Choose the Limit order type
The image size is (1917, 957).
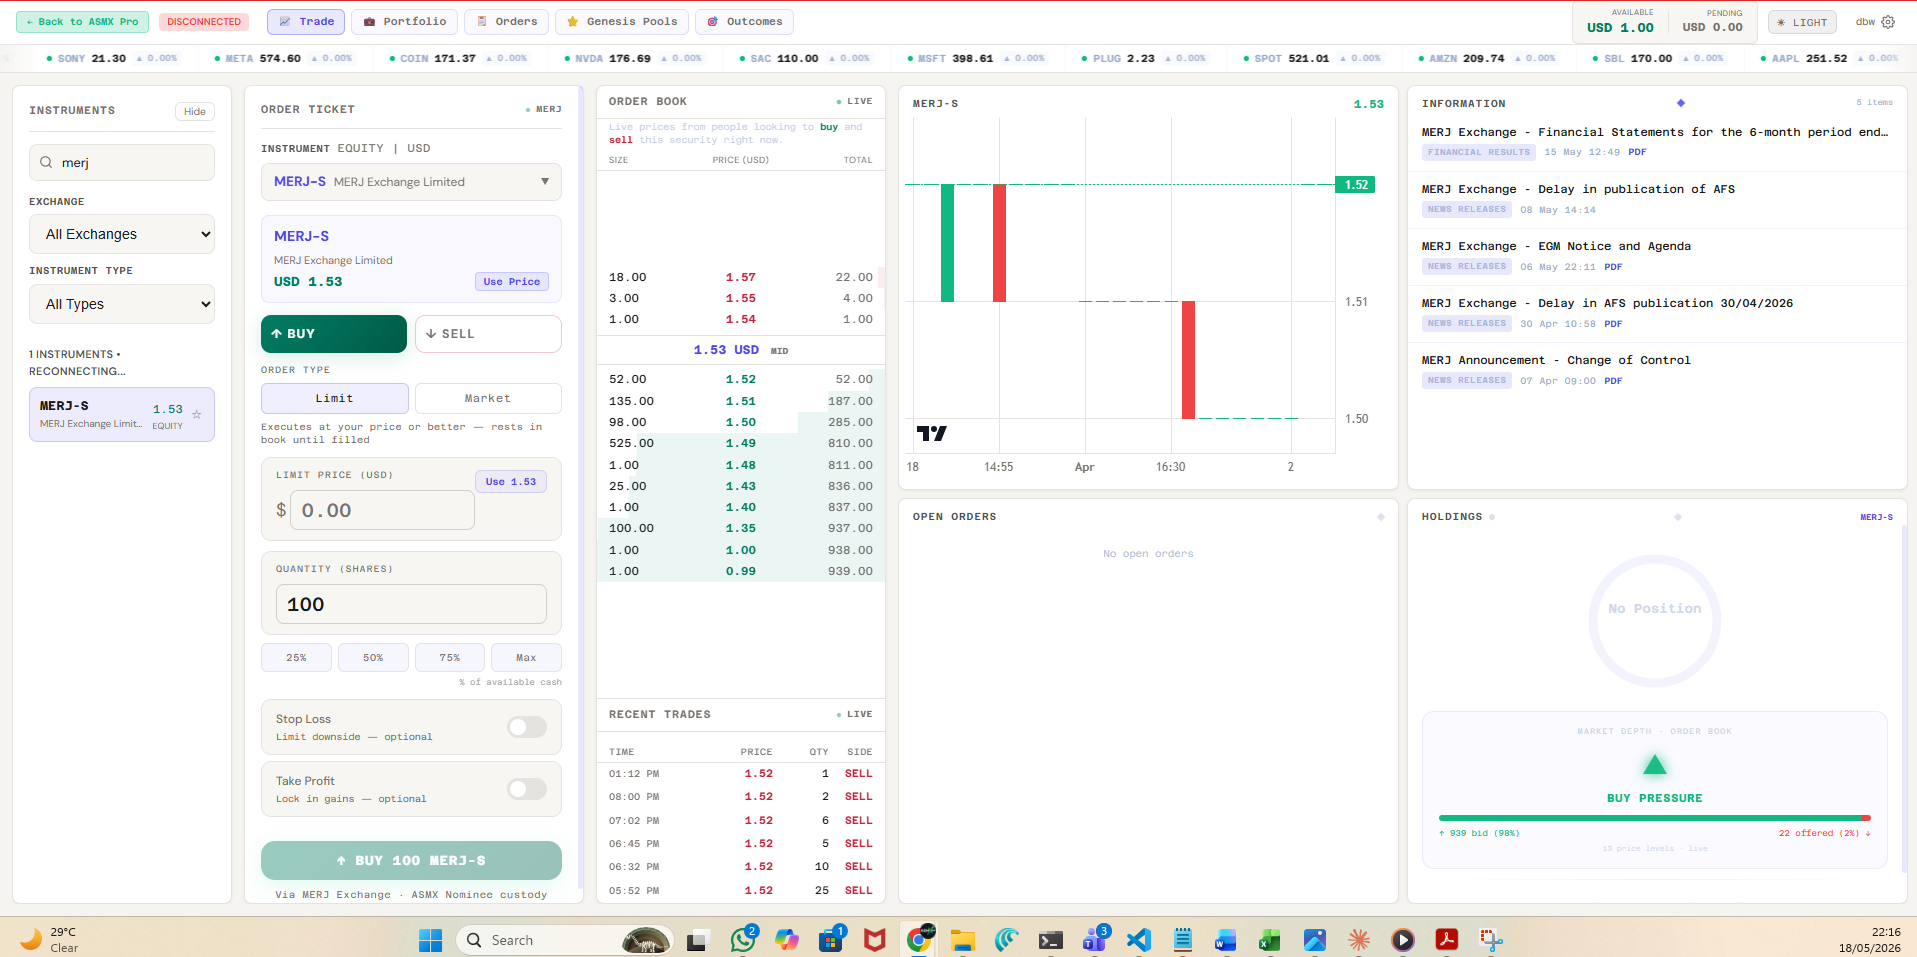tap(335, 398)
